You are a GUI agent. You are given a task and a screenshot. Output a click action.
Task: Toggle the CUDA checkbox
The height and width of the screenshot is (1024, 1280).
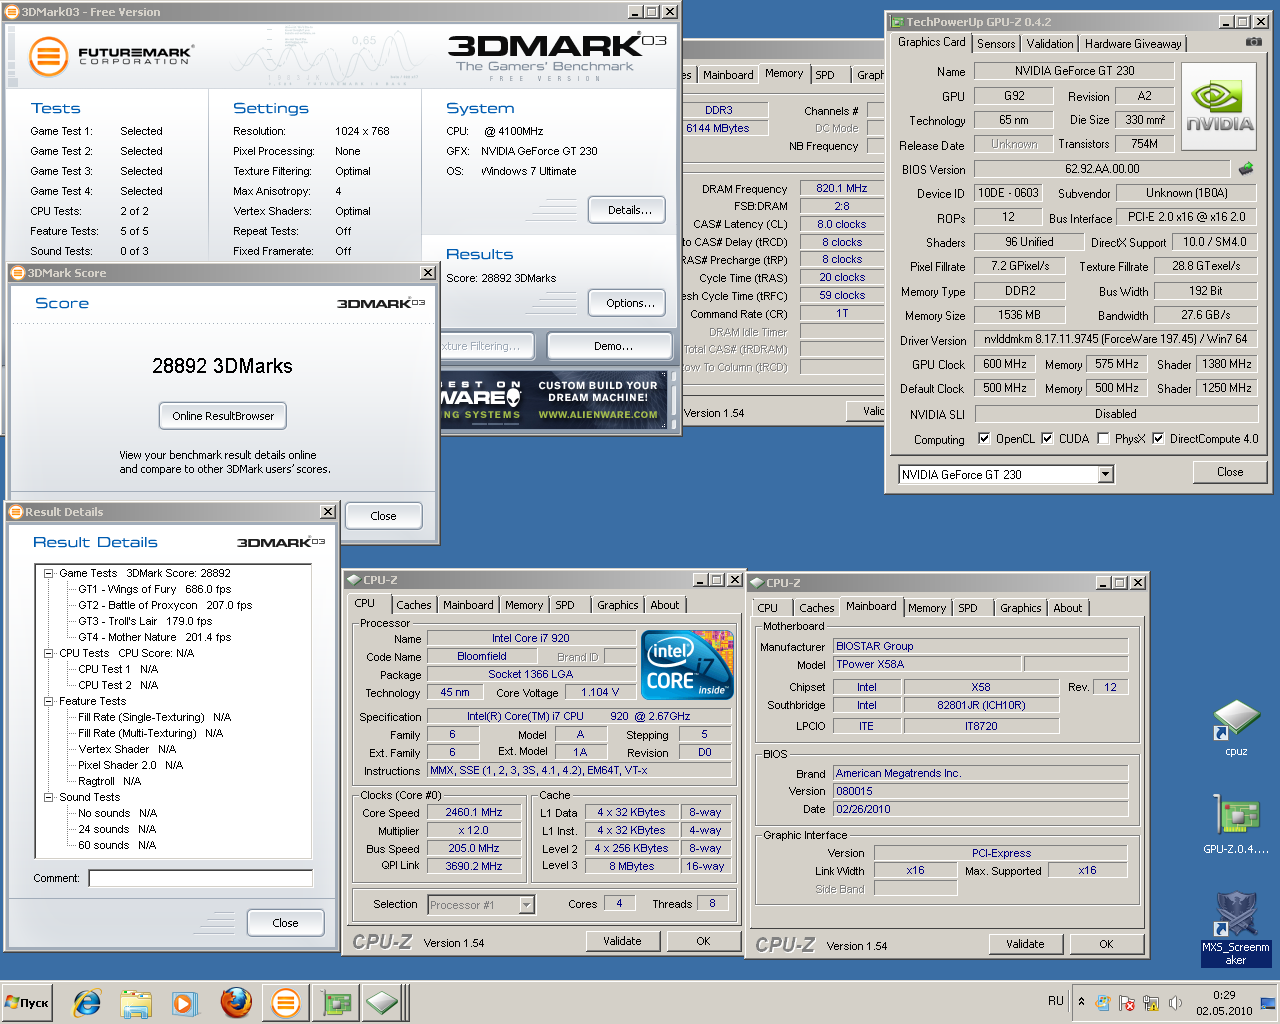tap(1047, 438)
